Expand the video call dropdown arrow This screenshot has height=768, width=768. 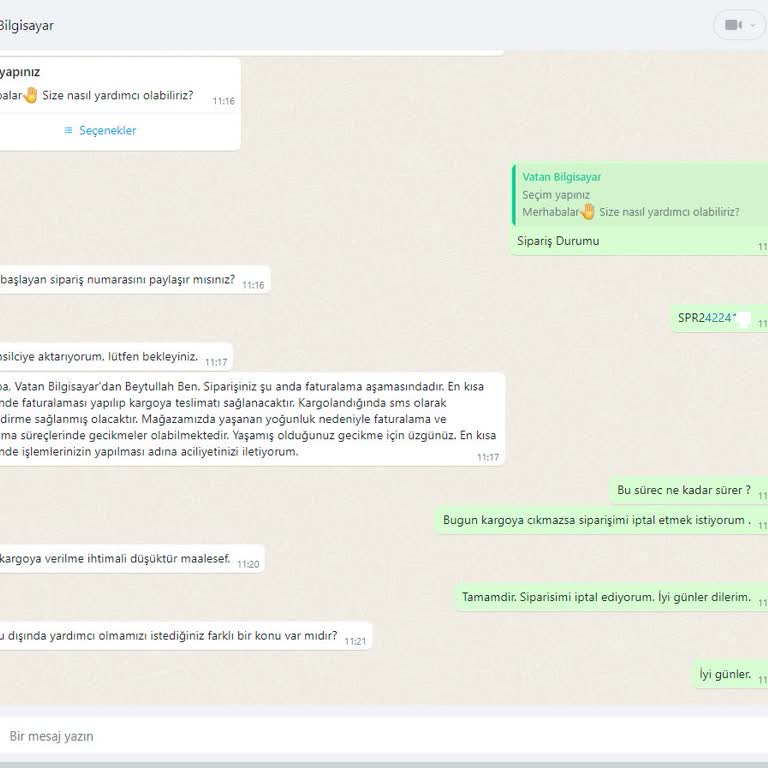(x=753, y=25)
